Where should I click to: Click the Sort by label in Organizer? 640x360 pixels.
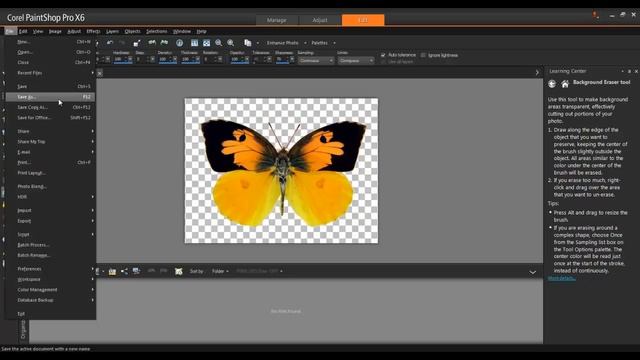pos(196,271)
